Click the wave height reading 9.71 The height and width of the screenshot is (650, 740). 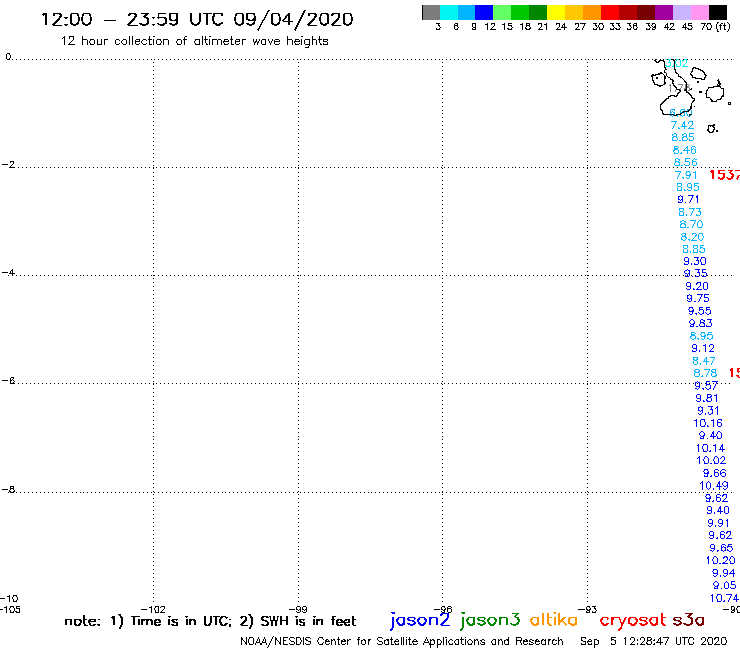point(689,200)
